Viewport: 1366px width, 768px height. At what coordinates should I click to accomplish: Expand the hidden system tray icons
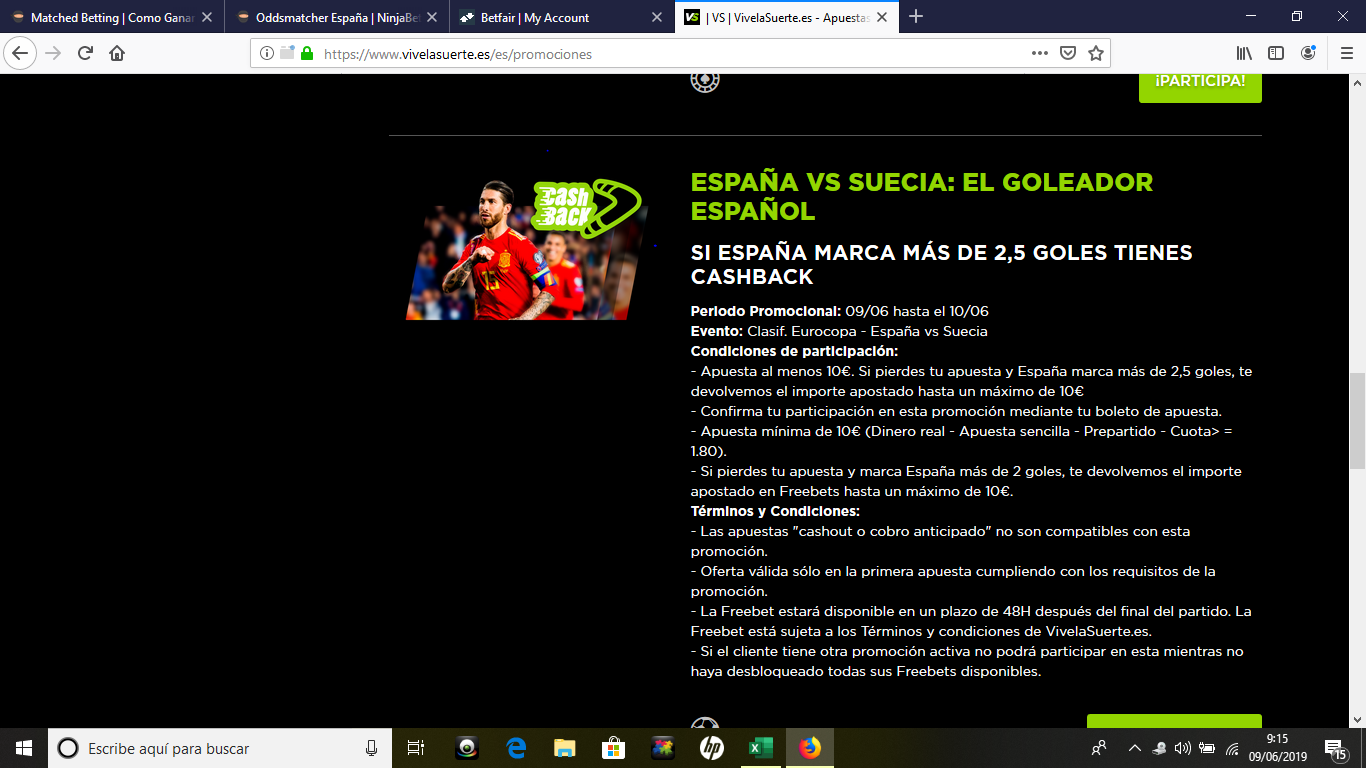point(1134,748)
